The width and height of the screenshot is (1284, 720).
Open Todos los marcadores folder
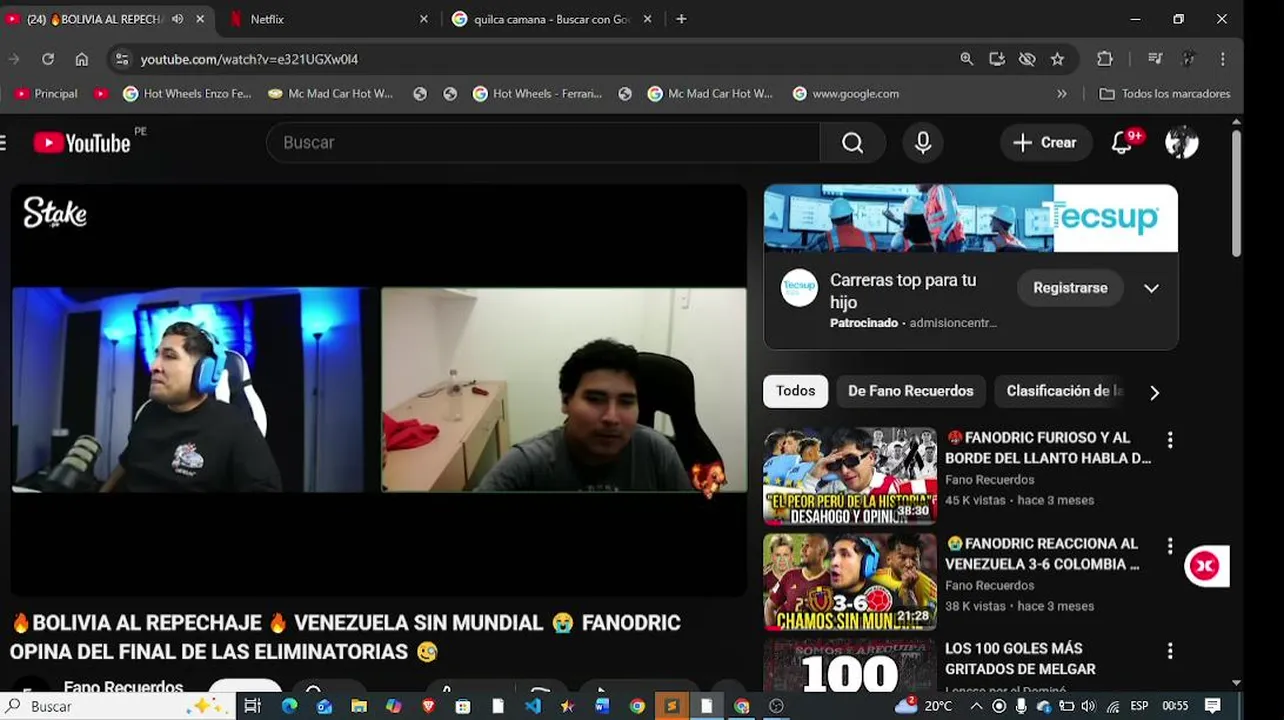pyautogui.click(x=1165, y=94)
